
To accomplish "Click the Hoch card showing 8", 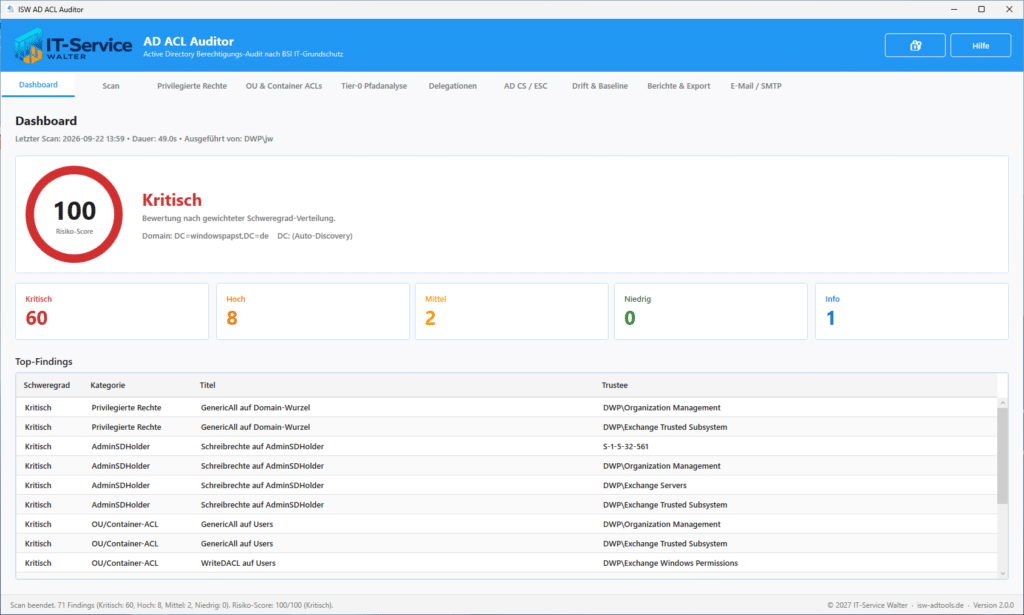I will click(x=313, y=311).
